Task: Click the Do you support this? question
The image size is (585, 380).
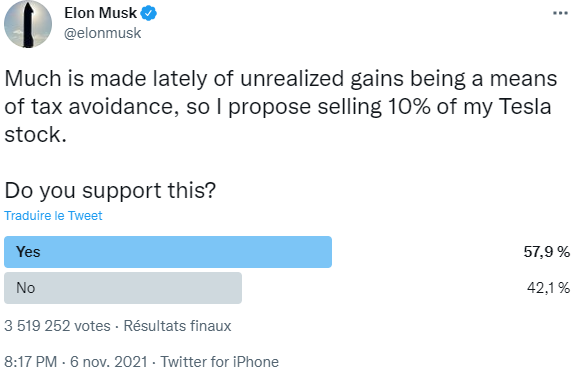Action: coord(110,191)
